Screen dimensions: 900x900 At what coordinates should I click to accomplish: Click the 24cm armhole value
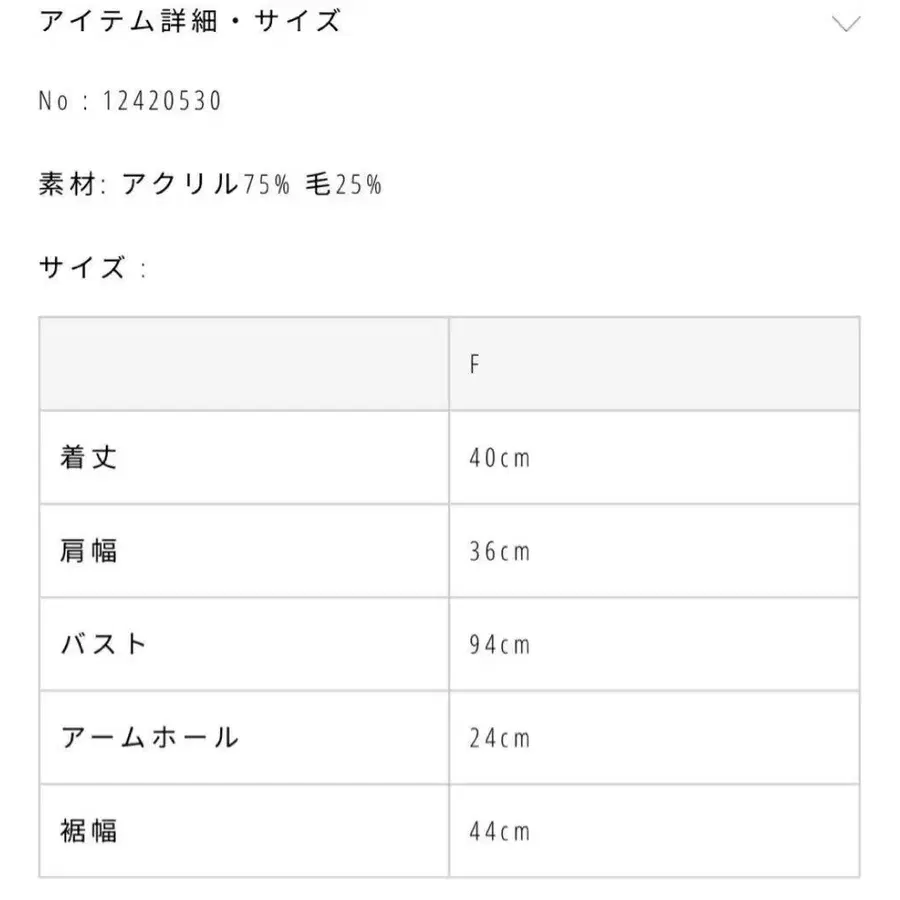(500, 738)
